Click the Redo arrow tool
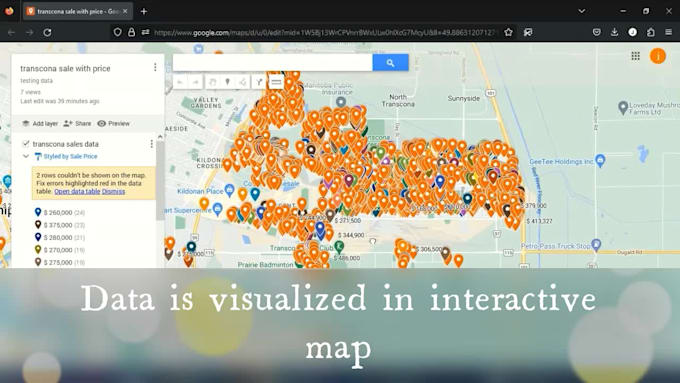The image size is (680, 383). pos(196,82)
